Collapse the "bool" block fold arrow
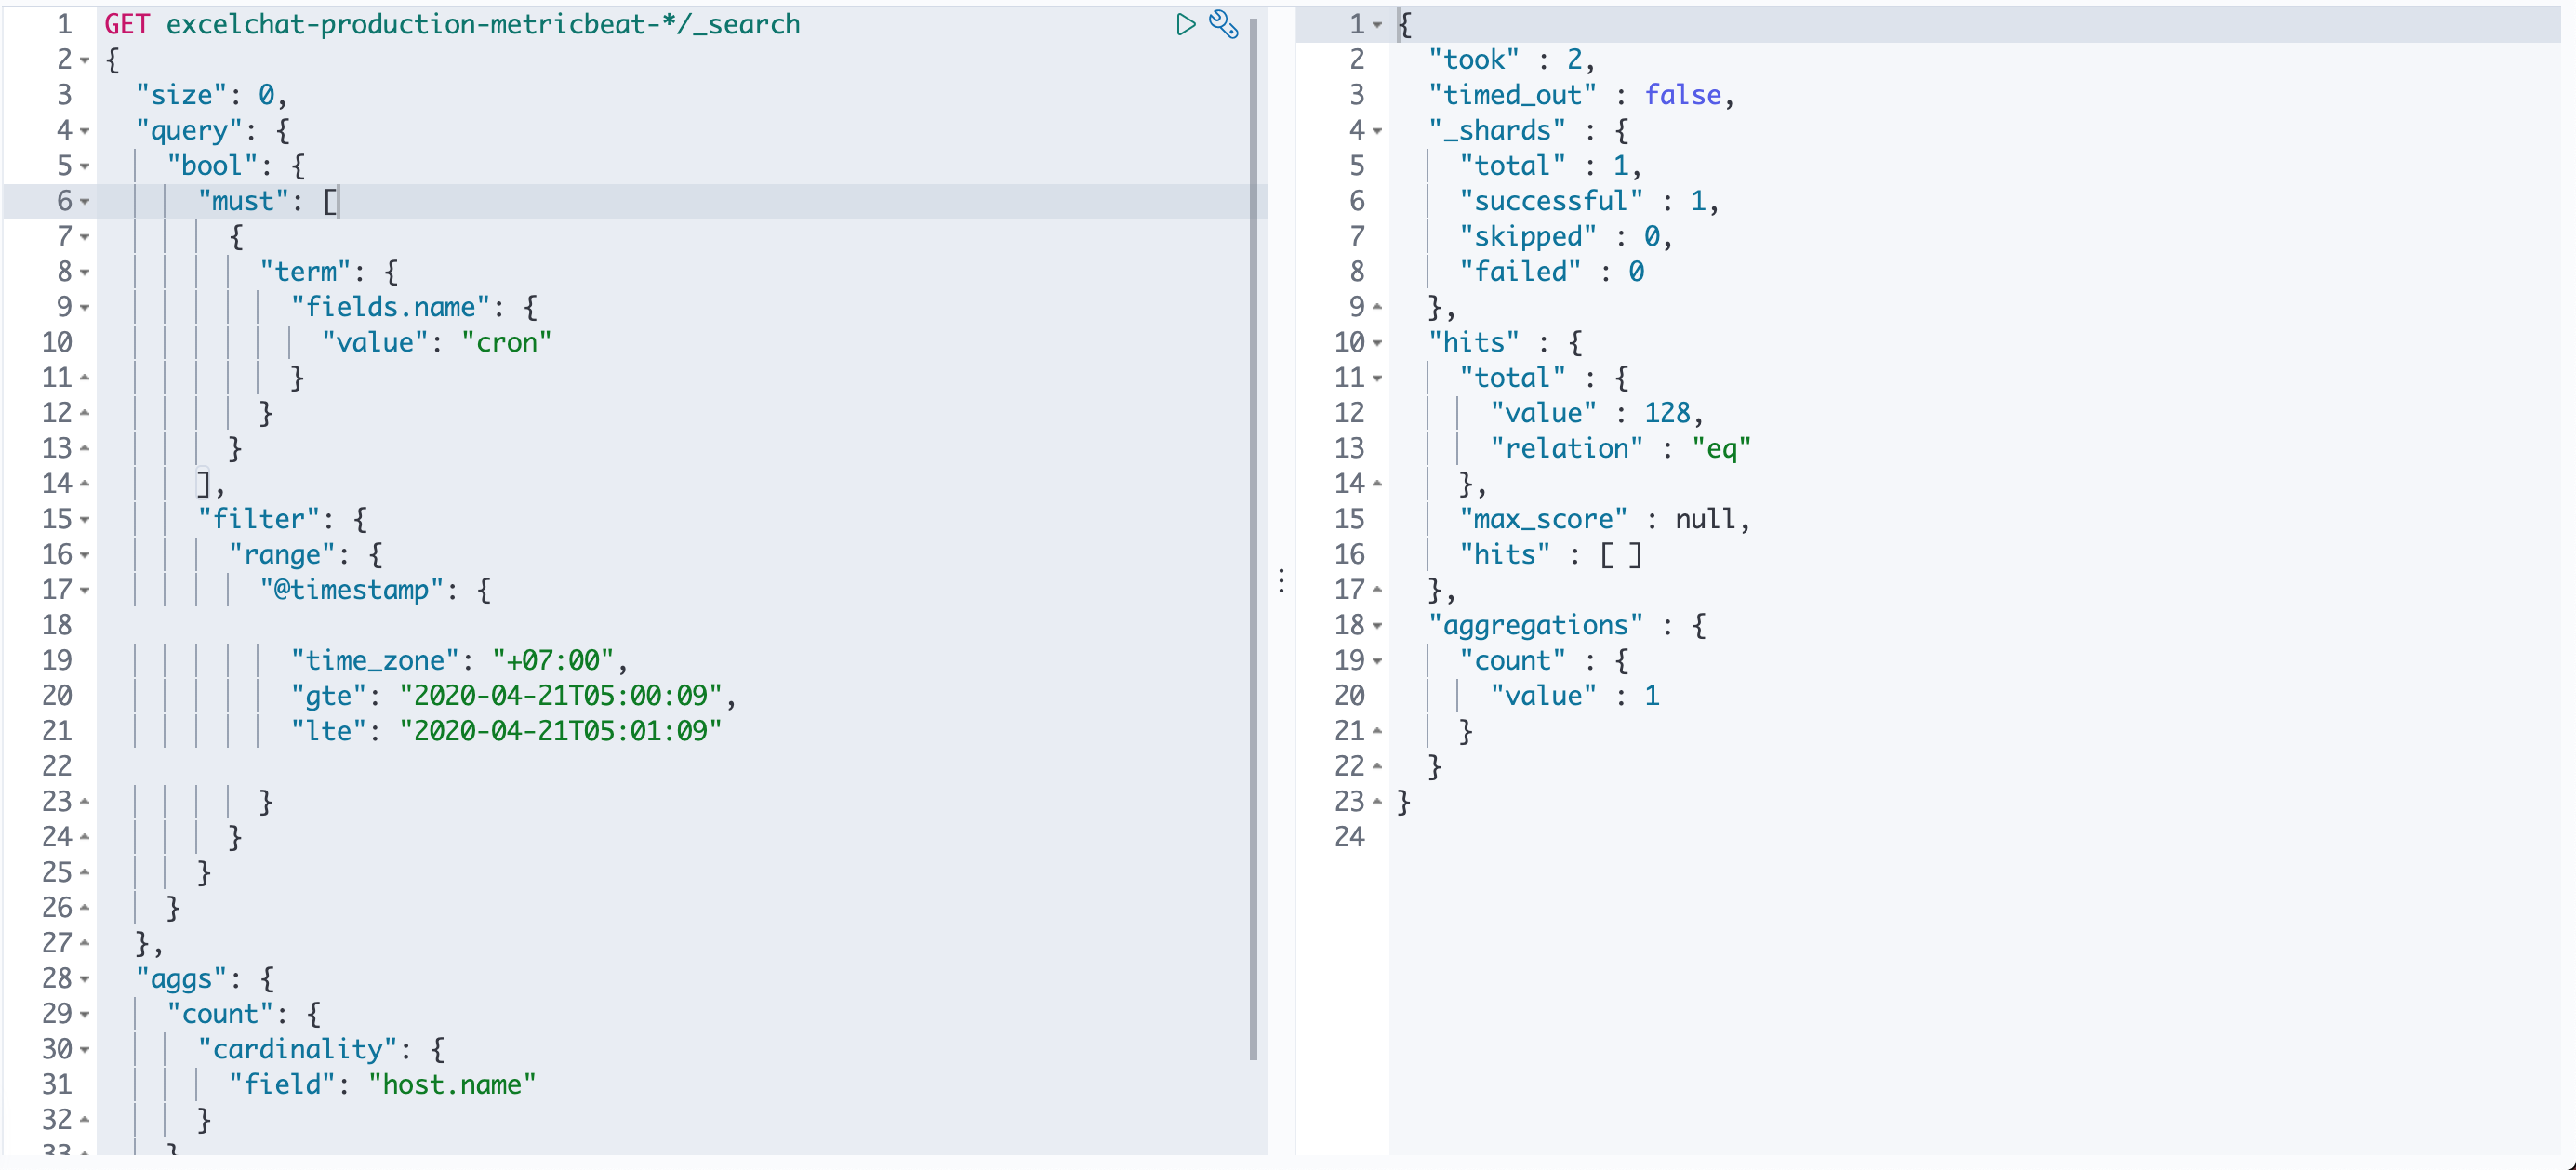Image resolution: width=2576 pixels, height=1170 pixels. pyautogui.click(x=85, y=166)
